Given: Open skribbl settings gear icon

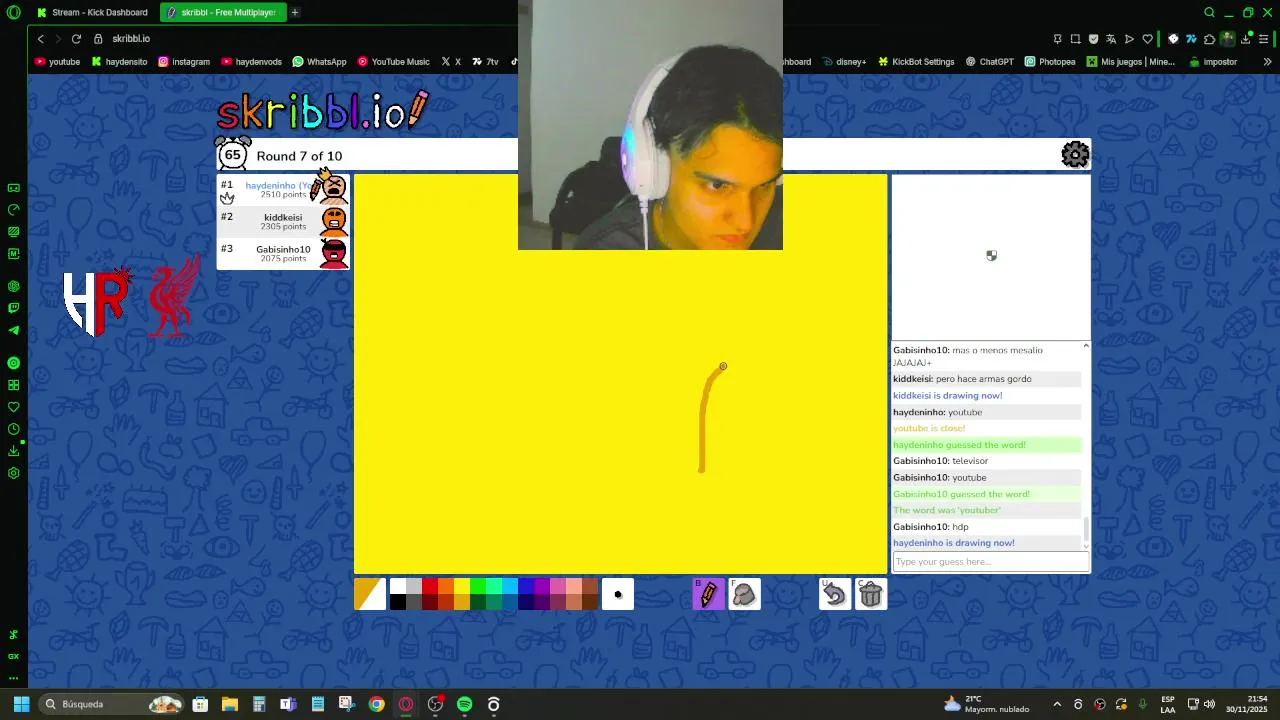Looking at the screenshot, I should [x=1075, y=155].
